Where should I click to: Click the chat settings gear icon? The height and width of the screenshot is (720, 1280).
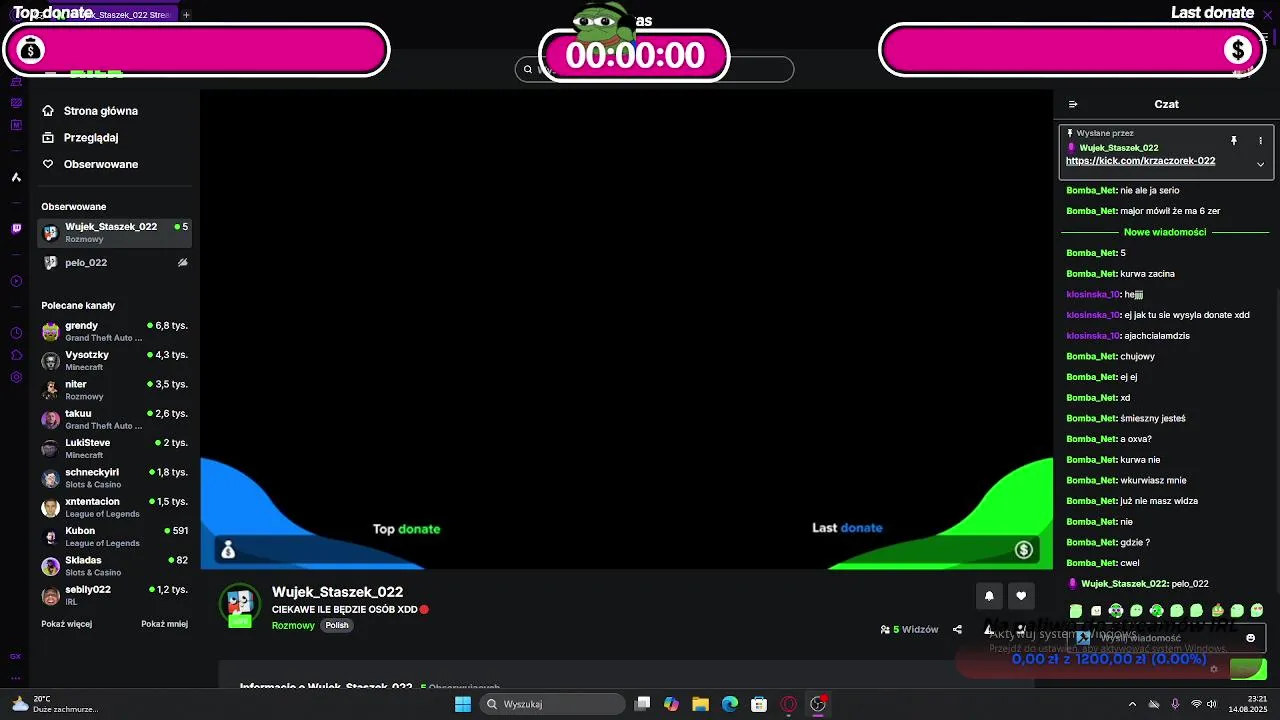[1214, 669]
